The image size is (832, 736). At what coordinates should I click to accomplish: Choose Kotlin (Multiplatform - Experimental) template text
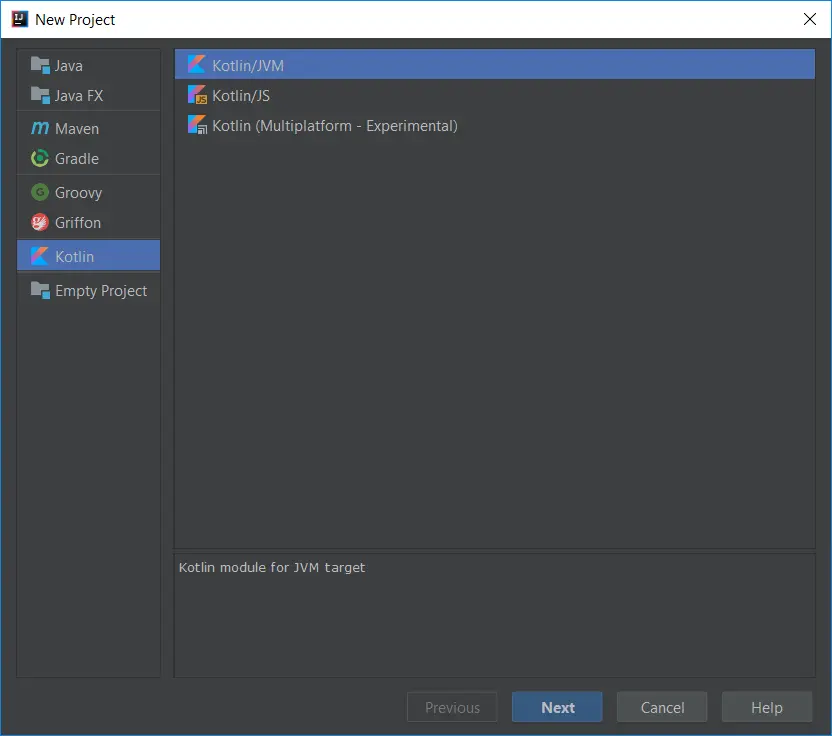[x=335, y=126]
